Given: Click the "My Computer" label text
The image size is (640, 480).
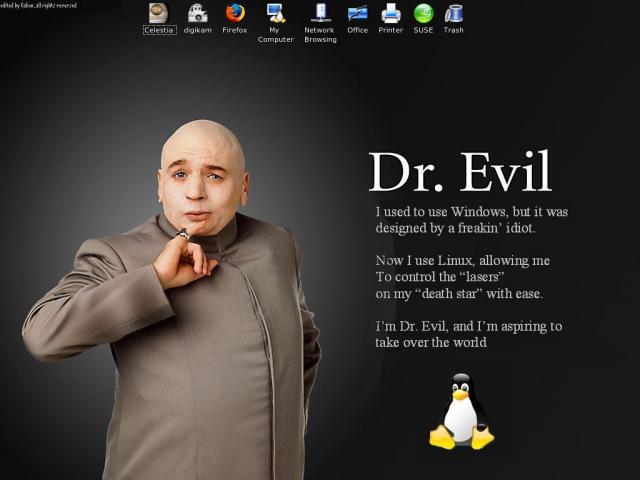Looking at the screenshot, I should 276,35.
